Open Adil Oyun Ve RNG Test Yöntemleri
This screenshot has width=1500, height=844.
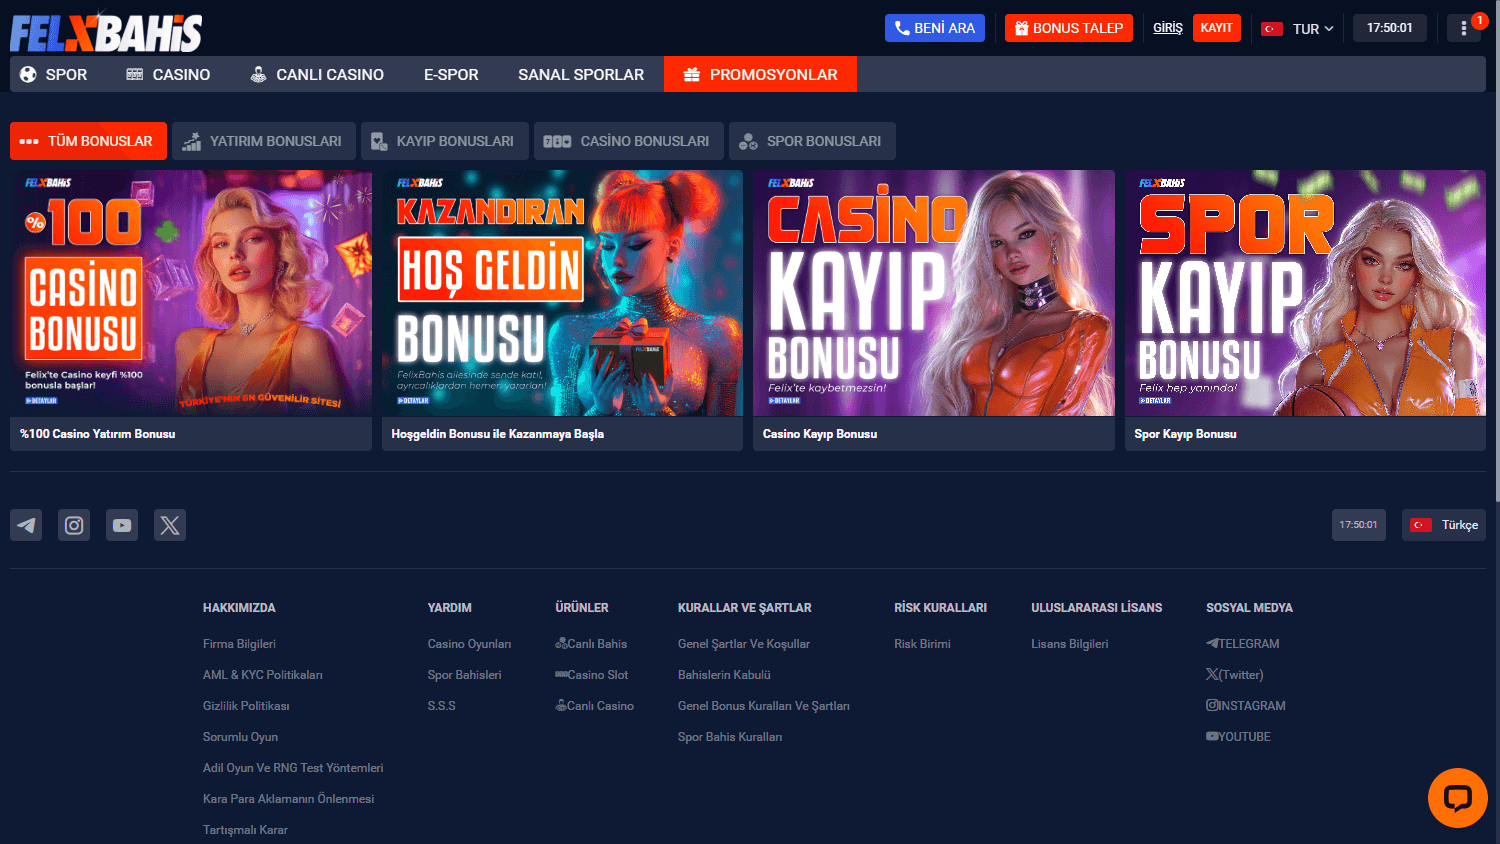(293, 768)
